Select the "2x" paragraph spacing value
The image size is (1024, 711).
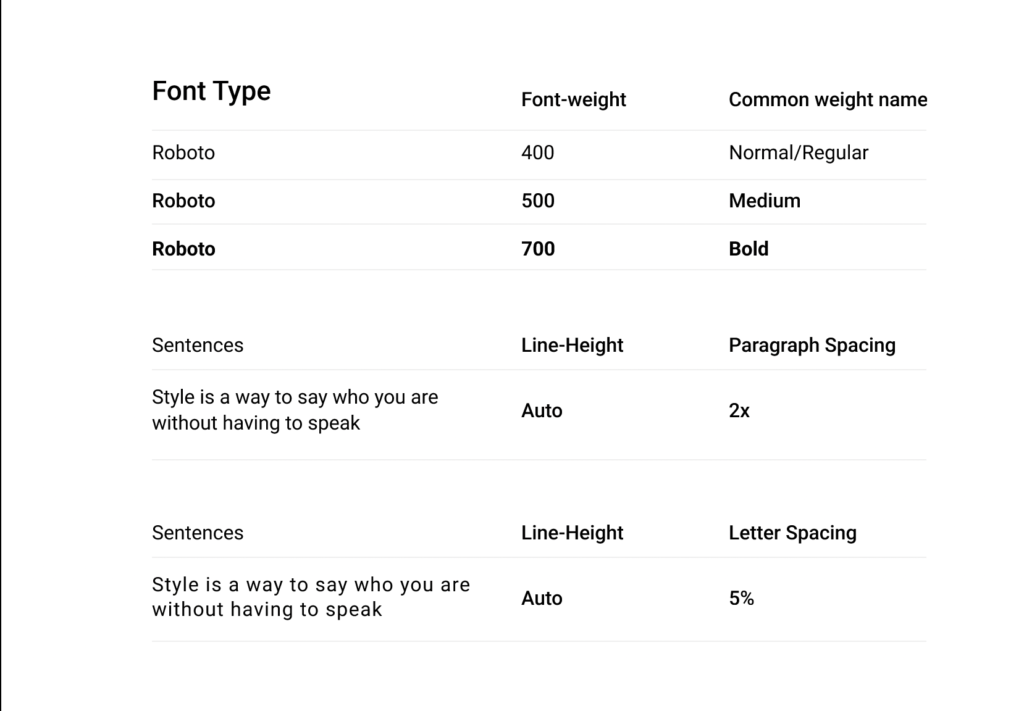739,411
